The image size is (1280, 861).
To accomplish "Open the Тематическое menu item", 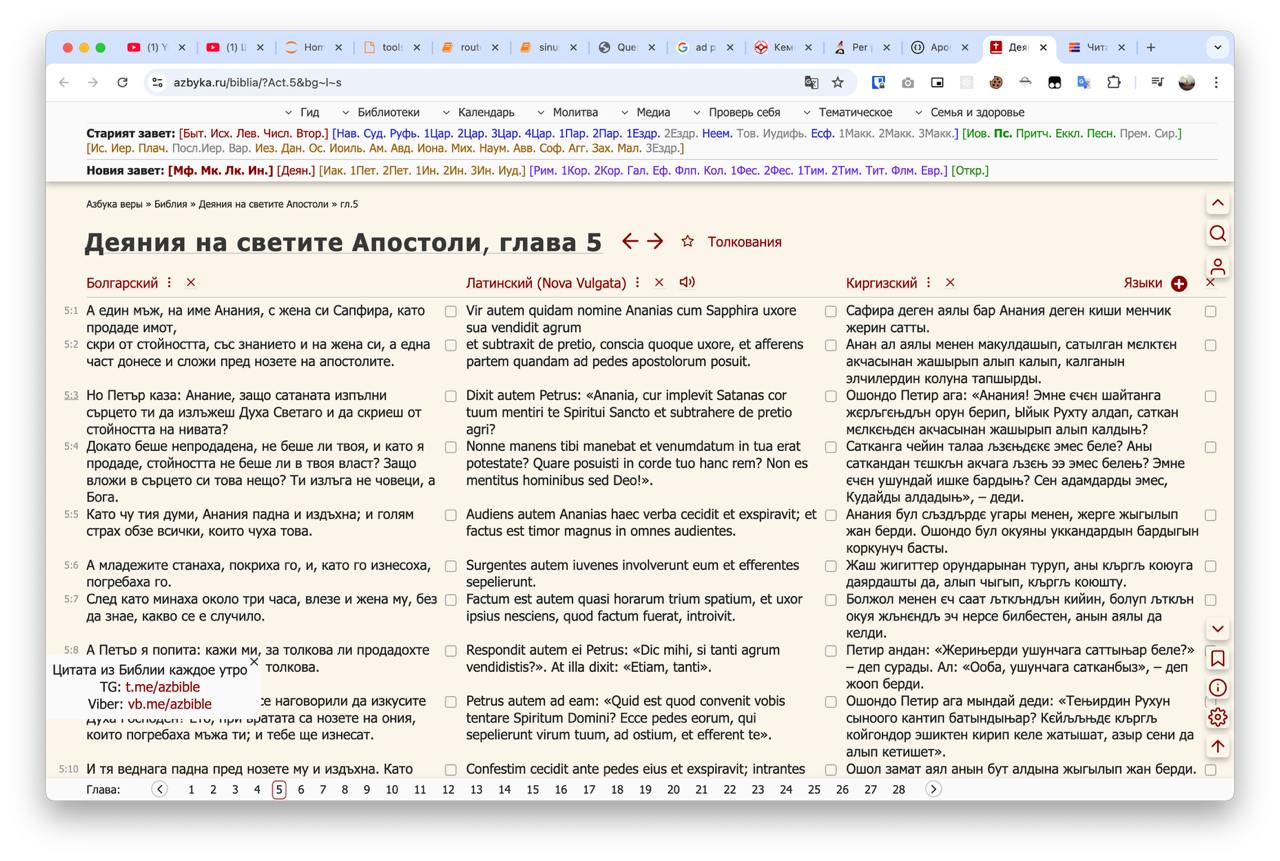I will 848,112.
